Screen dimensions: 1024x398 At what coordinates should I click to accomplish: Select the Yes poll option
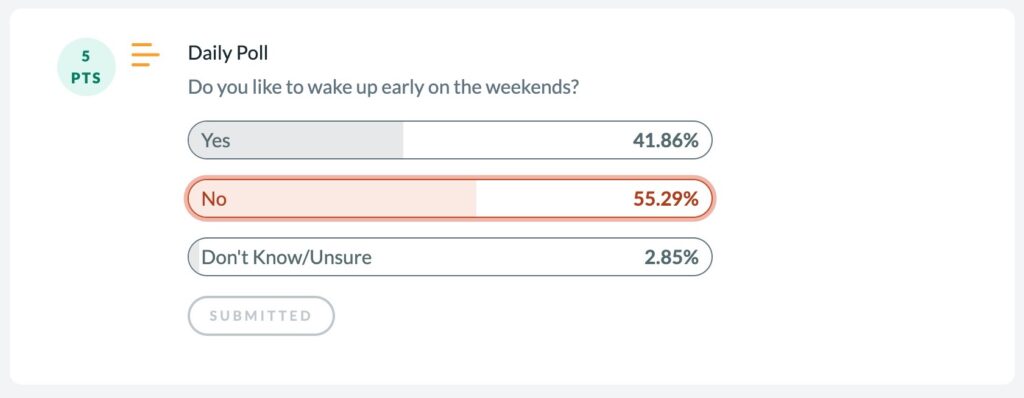(x=450, y=140)
